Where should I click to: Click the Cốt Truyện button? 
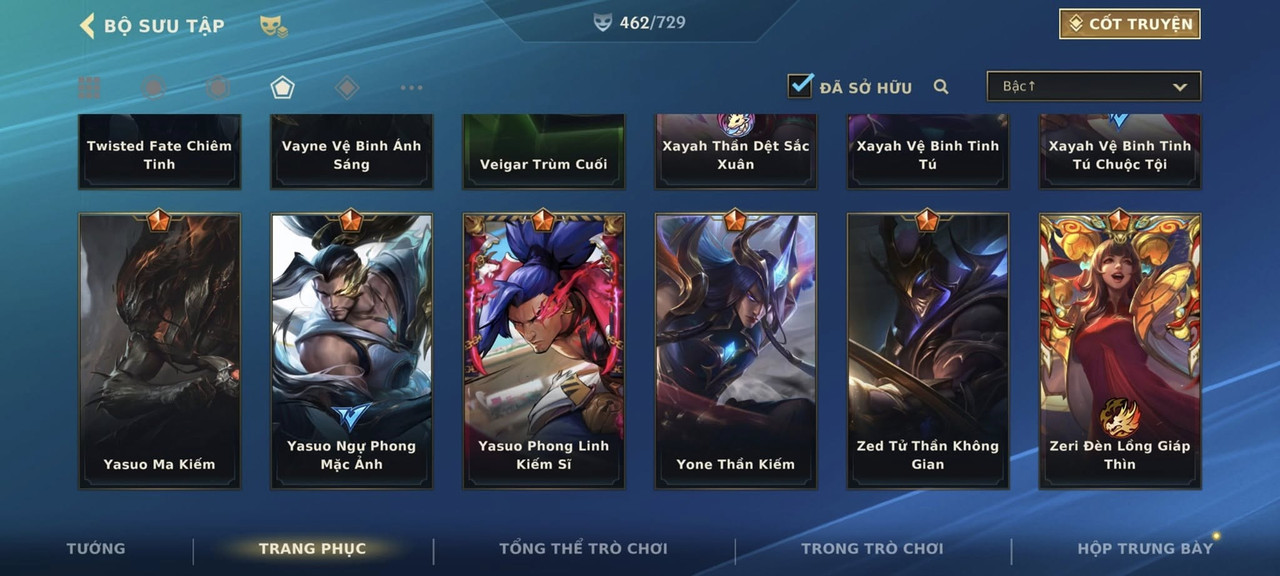click(1130, 24)
